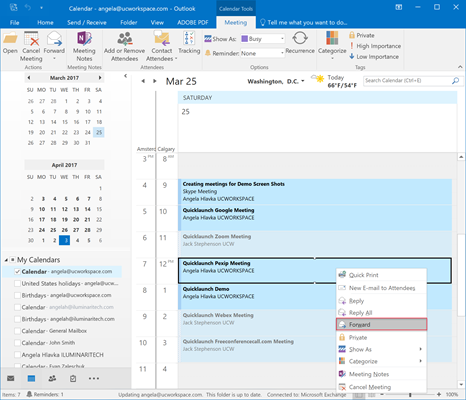This screenshot has width=466, height=400.
Task: Collapse the folder pane chevron
Action: 126,76
